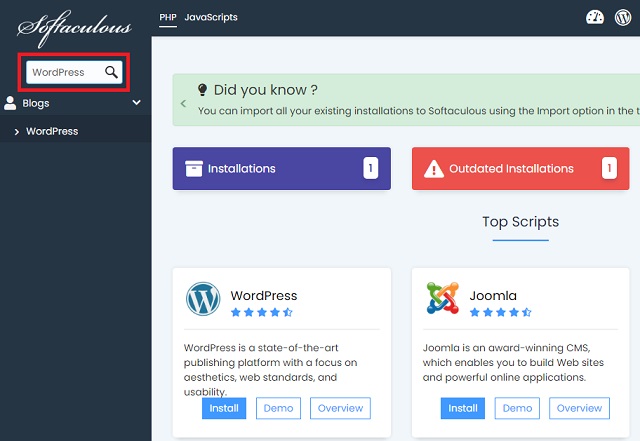
Task: Select WordPress in the Blogs sidebar list
Action: click(x=52, y=131)
